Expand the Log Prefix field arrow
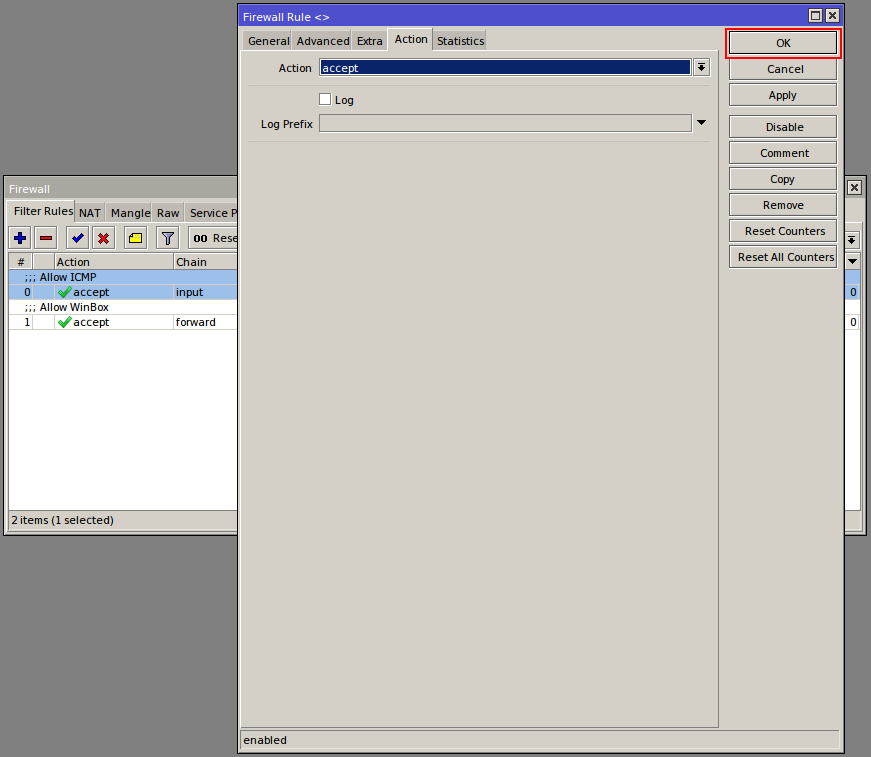 [701, 123]
